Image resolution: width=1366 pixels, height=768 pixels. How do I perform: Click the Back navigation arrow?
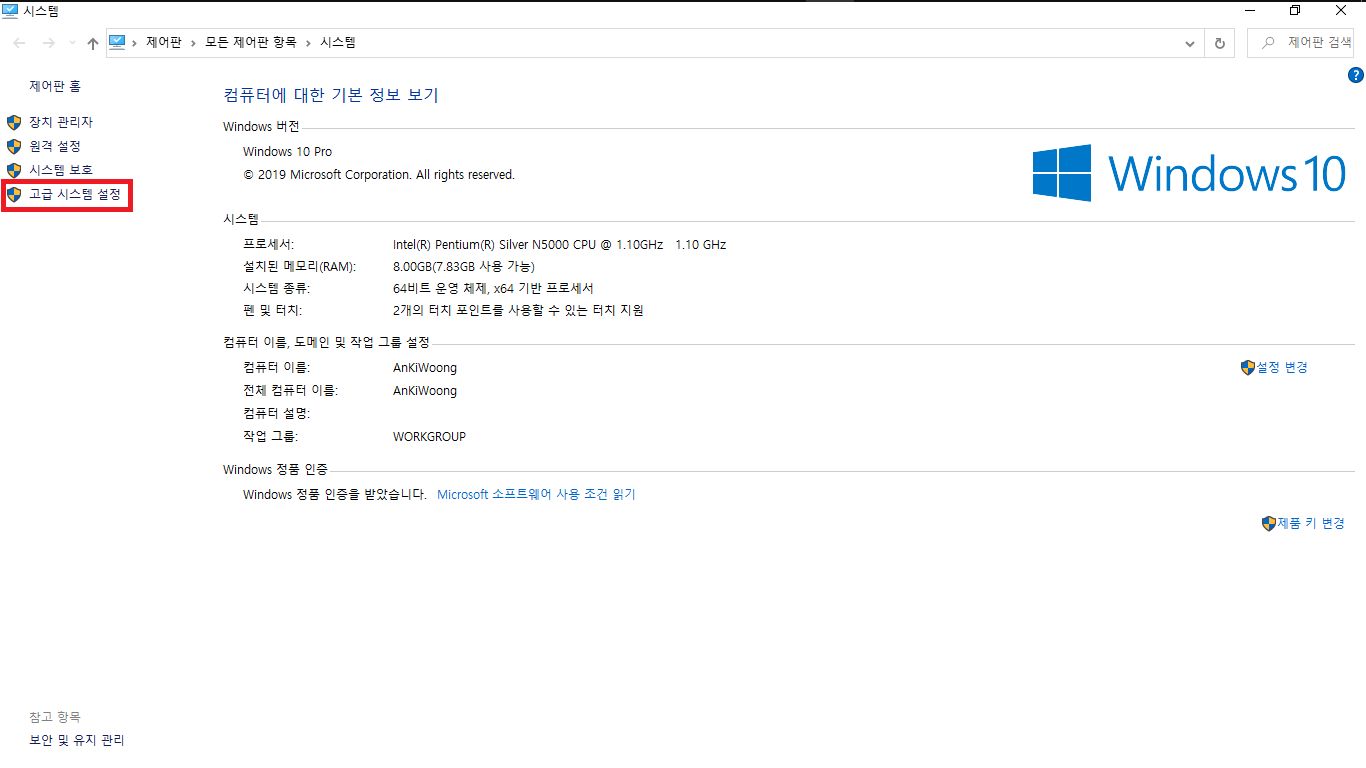(x=20, y=43)
